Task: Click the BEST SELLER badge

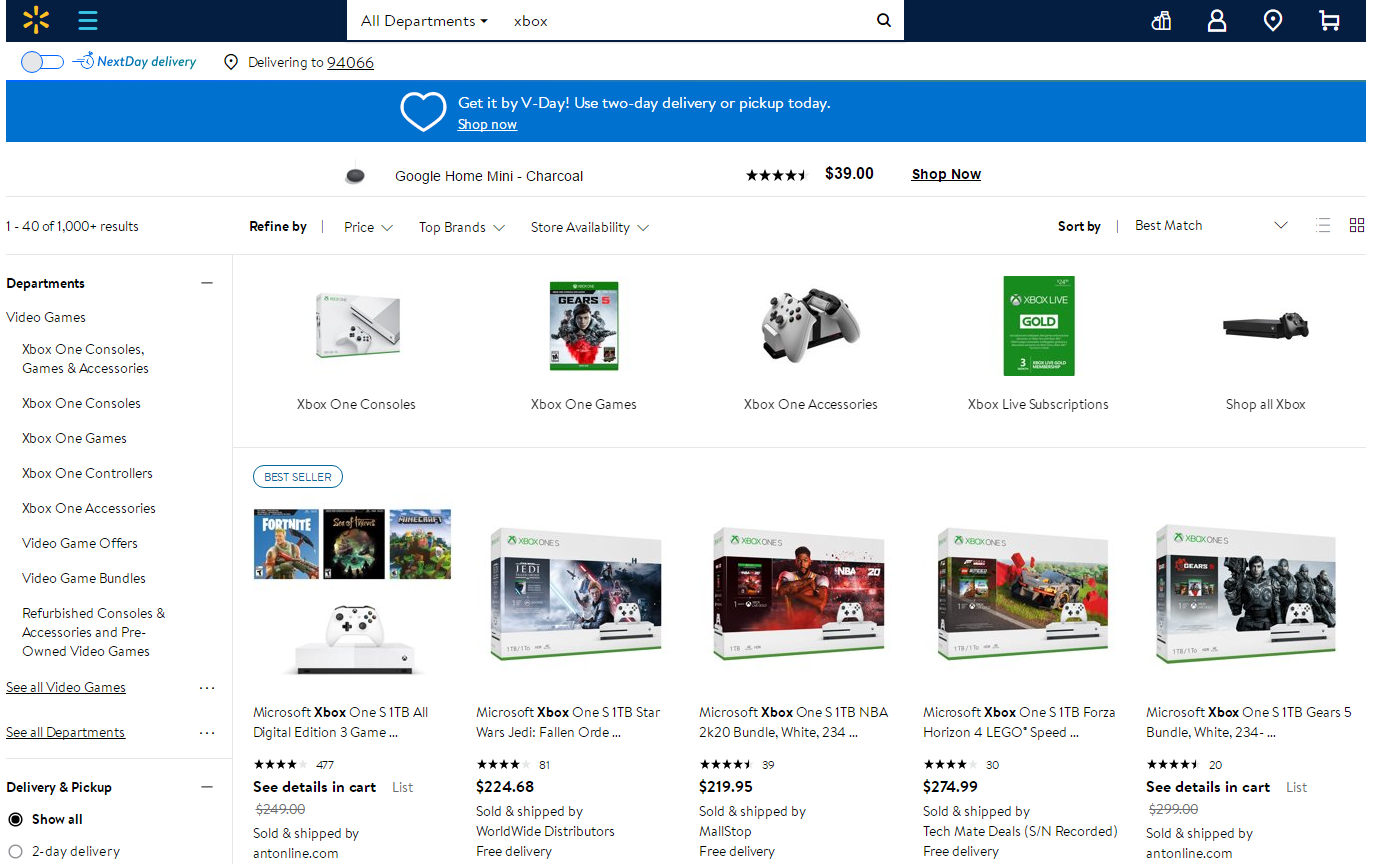Action: pos(298,477)
